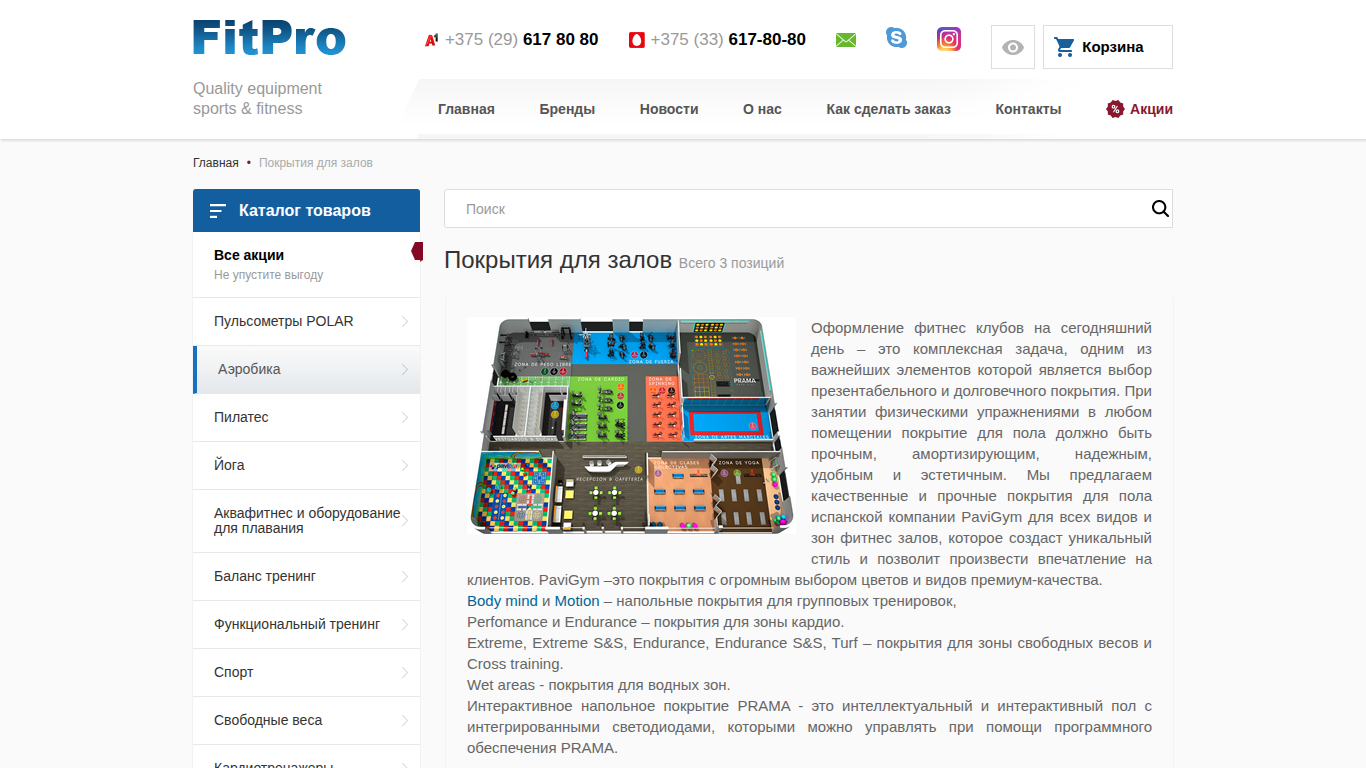
Task: Expand the Аквафитнес и оборудование chevron
Action: 405,521
